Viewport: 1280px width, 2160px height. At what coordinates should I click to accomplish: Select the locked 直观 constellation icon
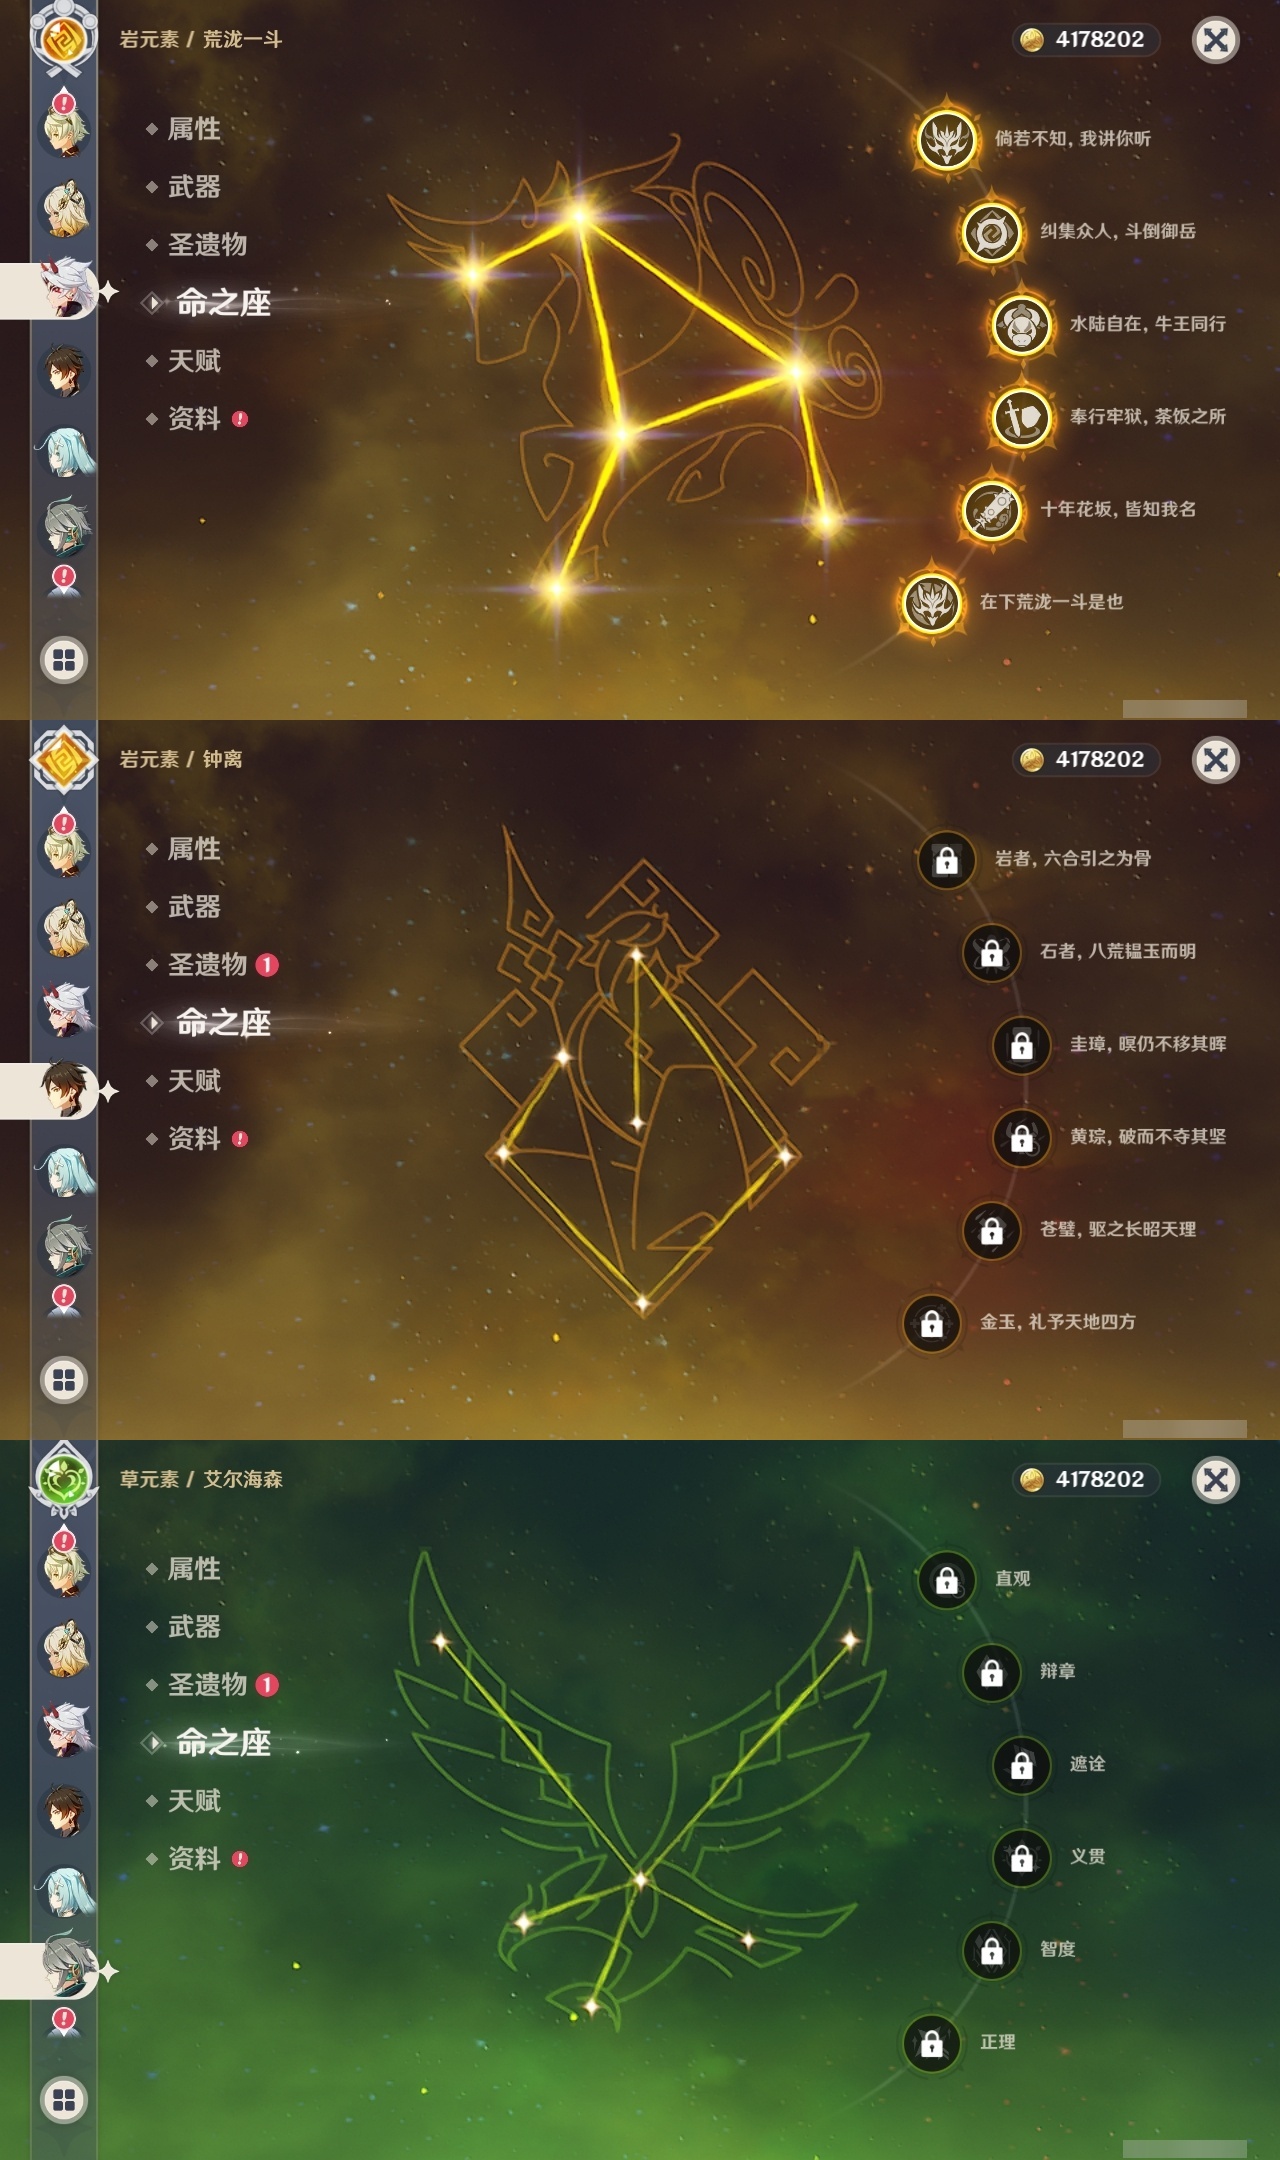[x=946, y=1579]
